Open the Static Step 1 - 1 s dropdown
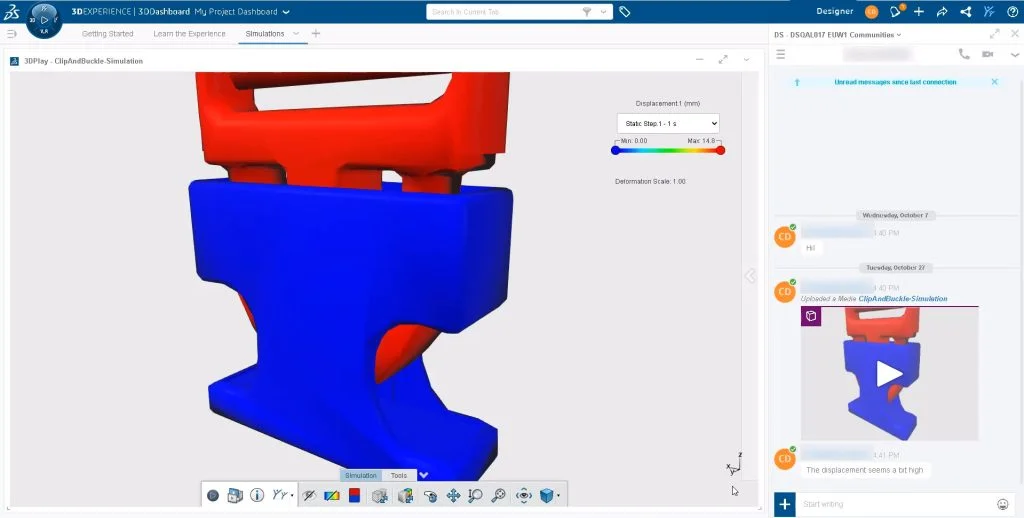 pyautogui.click(x=667, y=123)
